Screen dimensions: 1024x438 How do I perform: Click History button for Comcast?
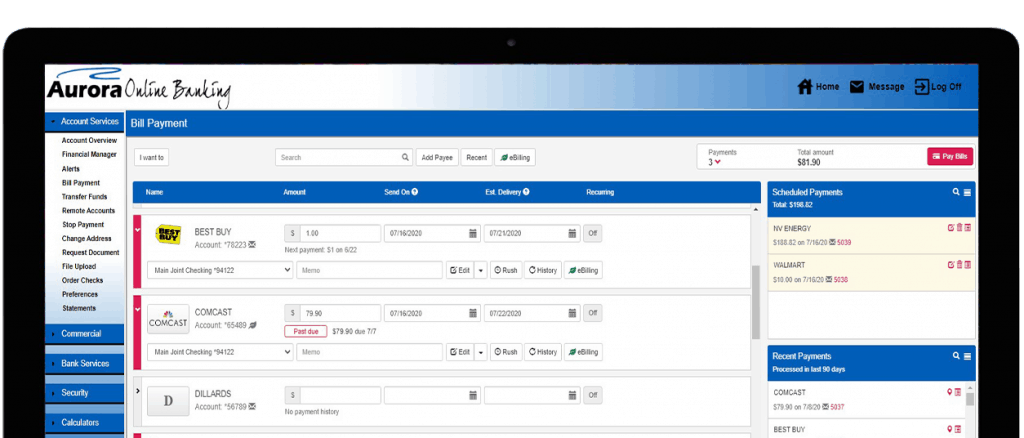[543, 352]
